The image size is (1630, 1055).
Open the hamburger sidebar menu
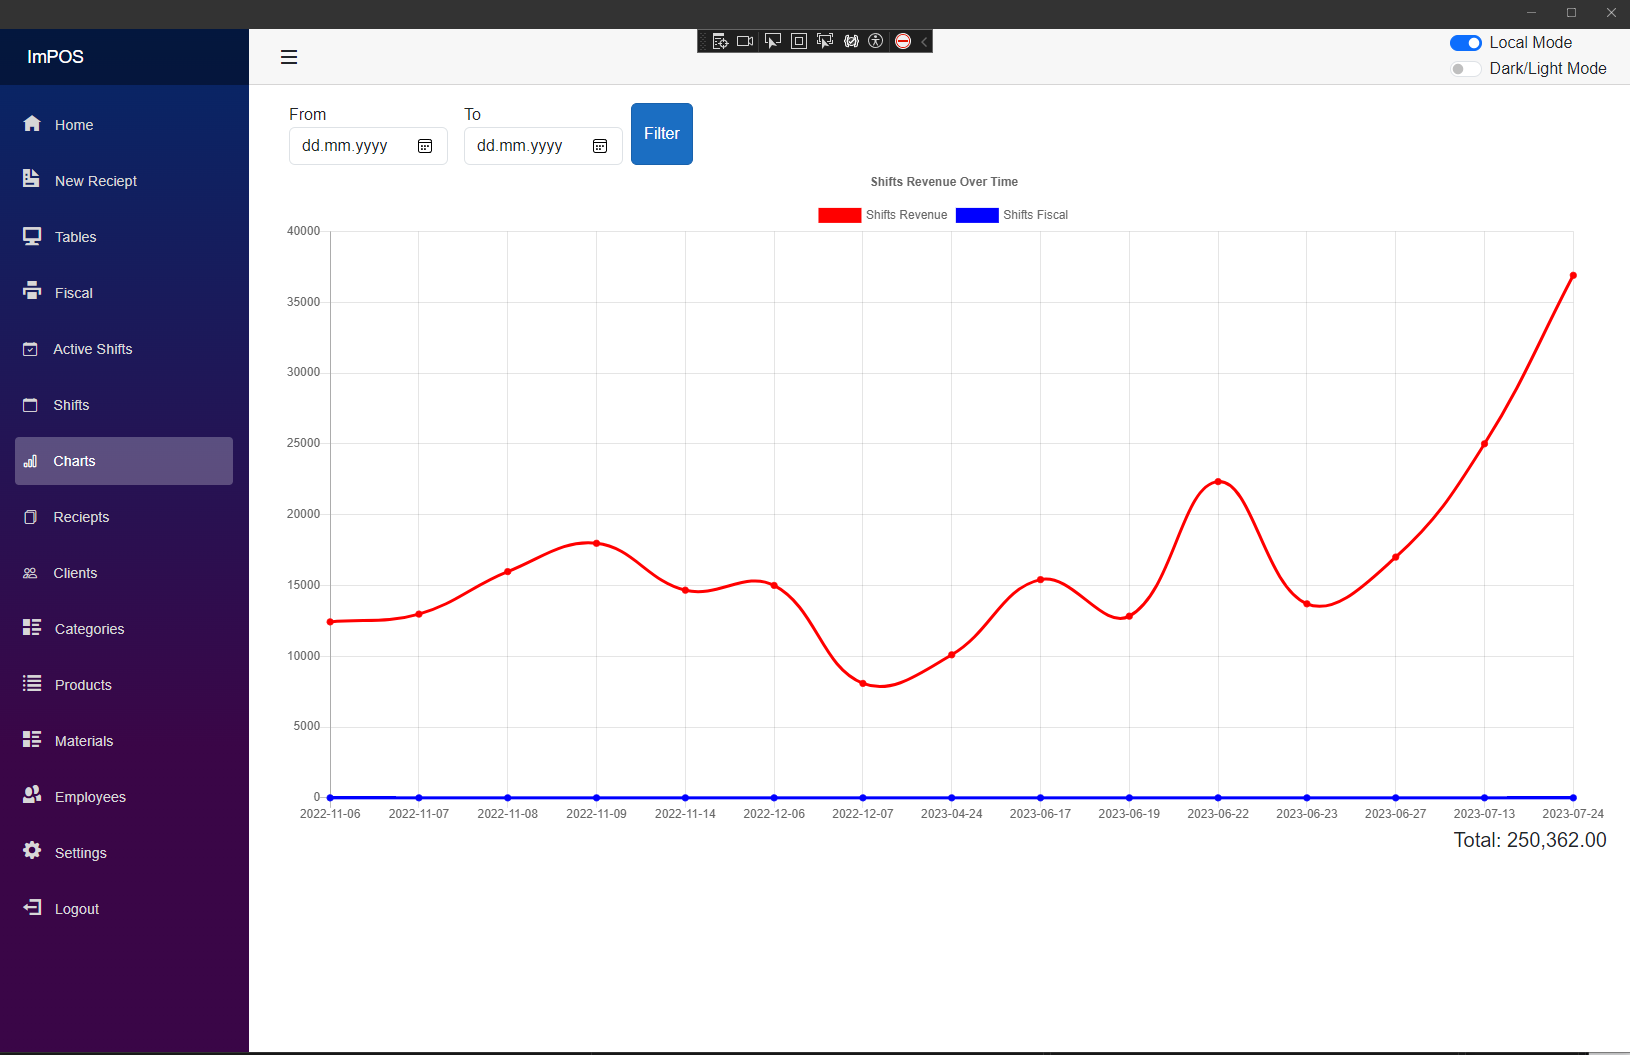289,57
